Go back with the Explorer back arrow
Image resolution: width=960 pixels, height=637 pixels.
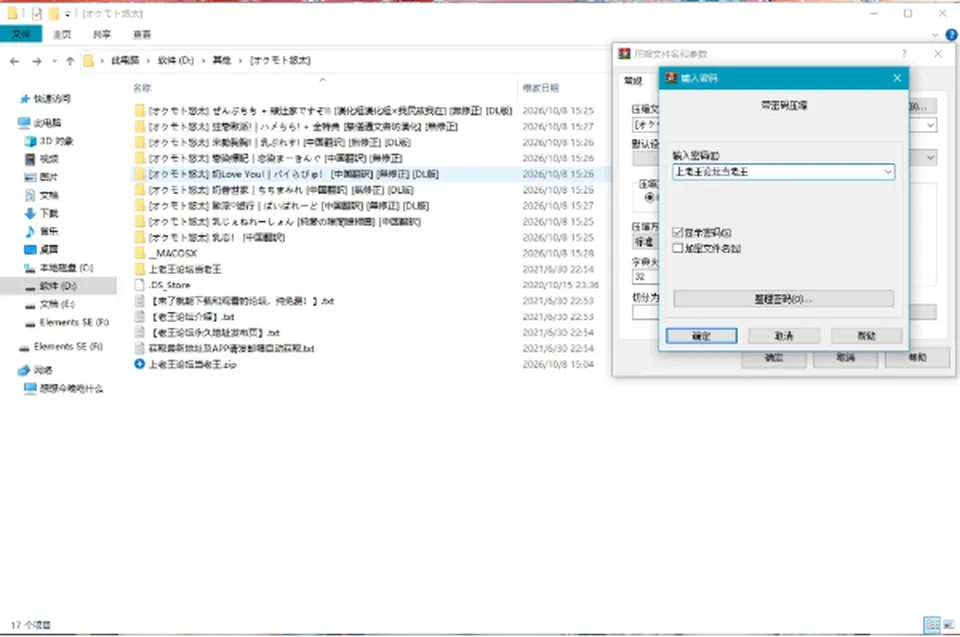pyautogui.click(x=15, y=61)
